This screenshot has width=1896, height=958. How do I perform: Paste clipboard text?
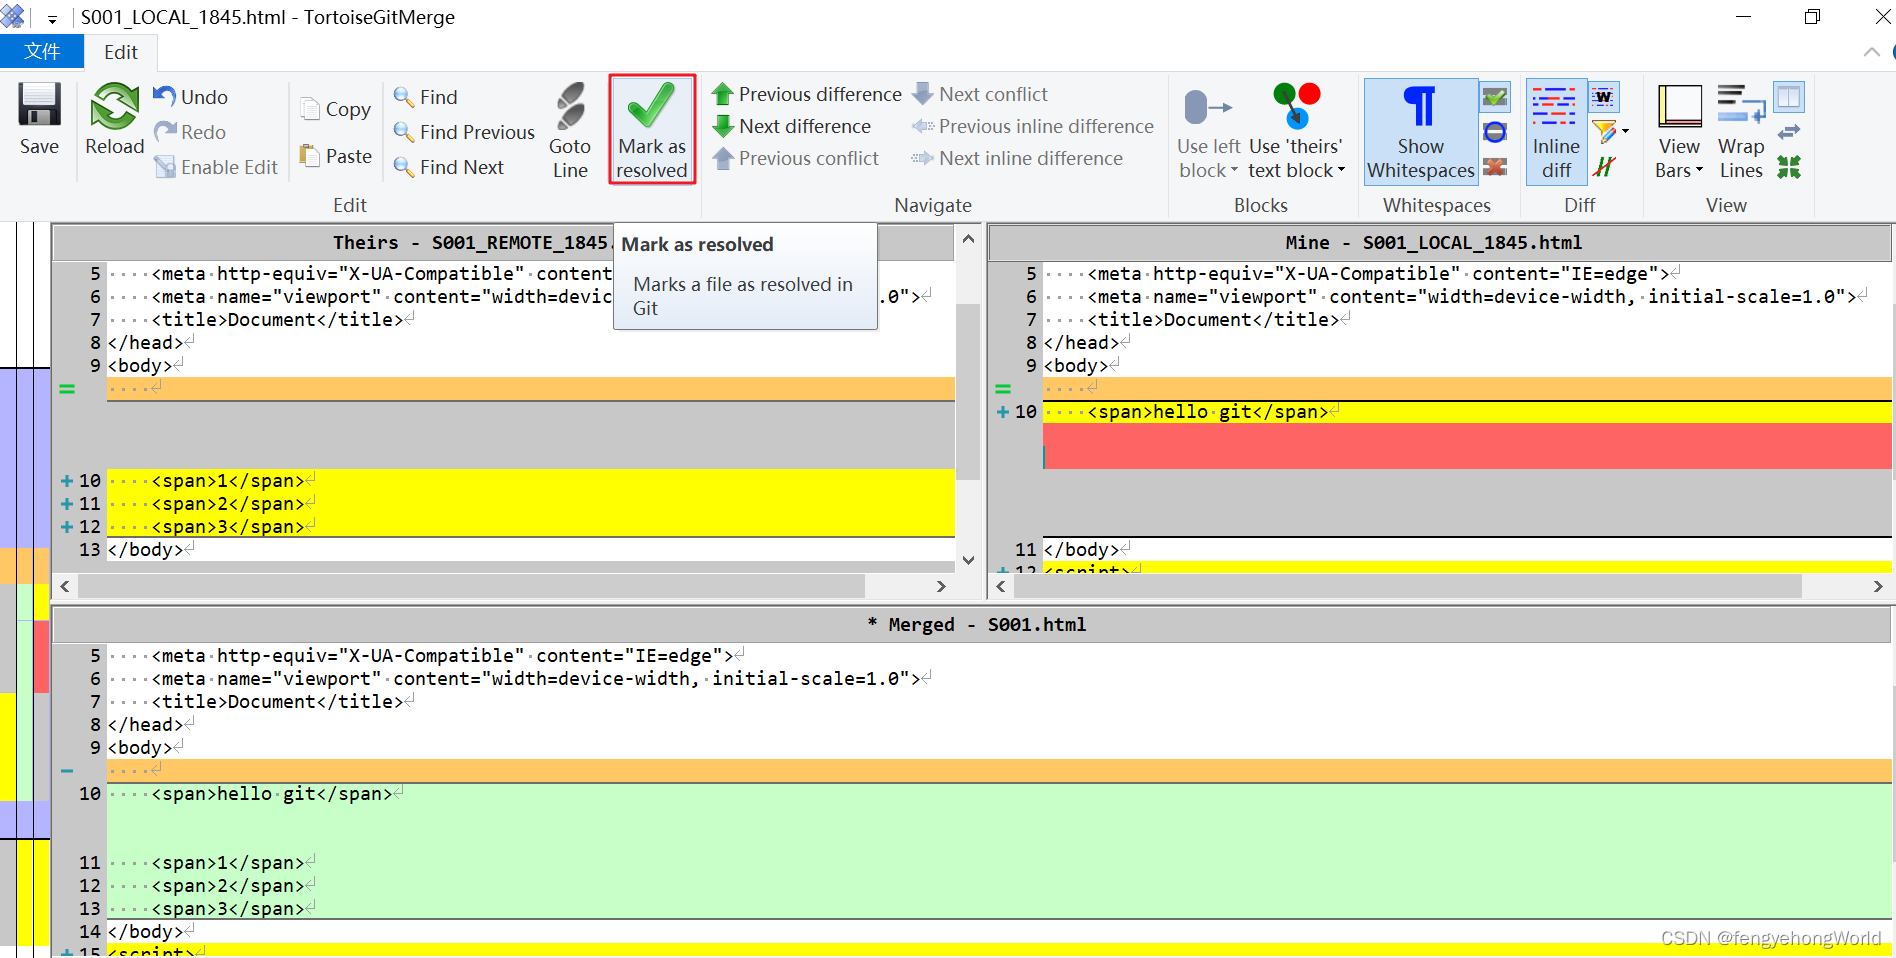pyautogui.click(x=335, y=156)
